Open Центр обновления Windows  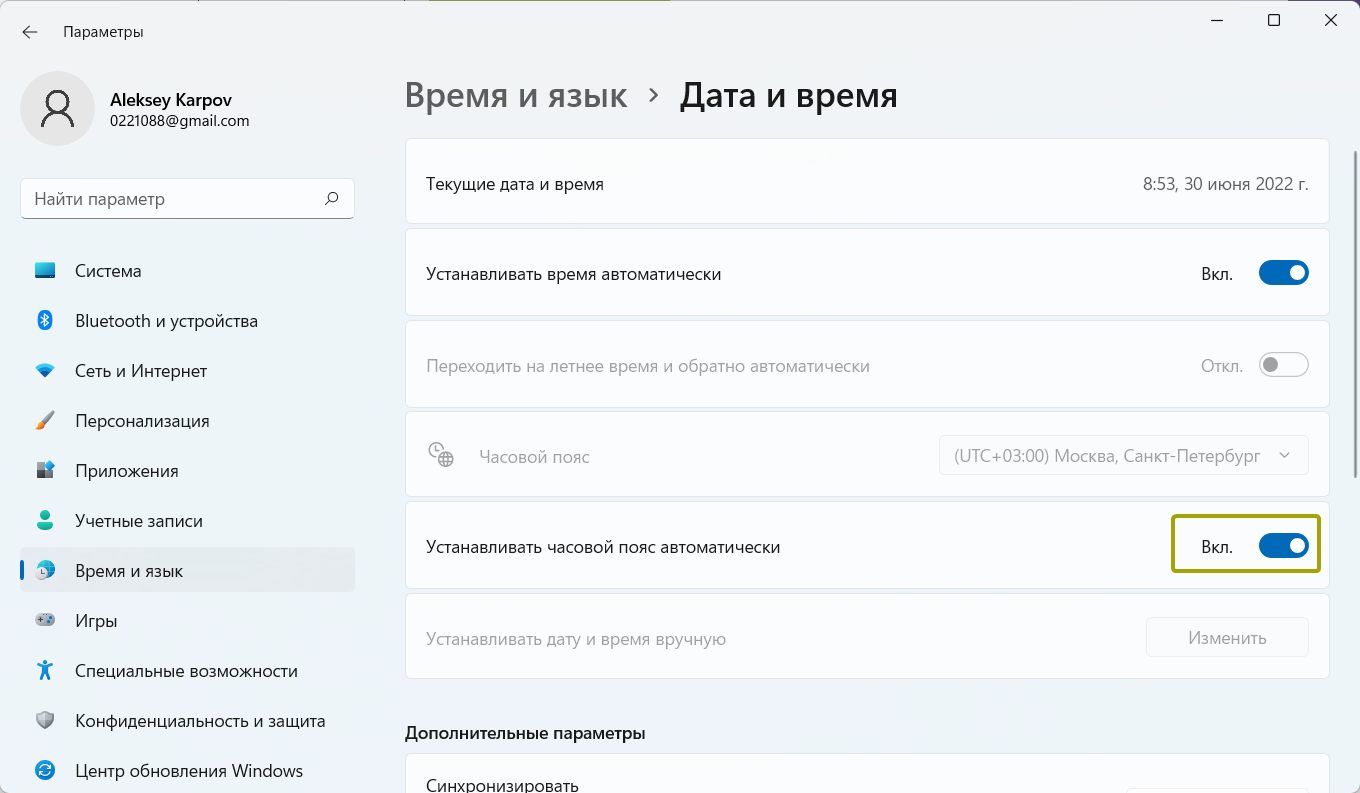tap(187, 770)
